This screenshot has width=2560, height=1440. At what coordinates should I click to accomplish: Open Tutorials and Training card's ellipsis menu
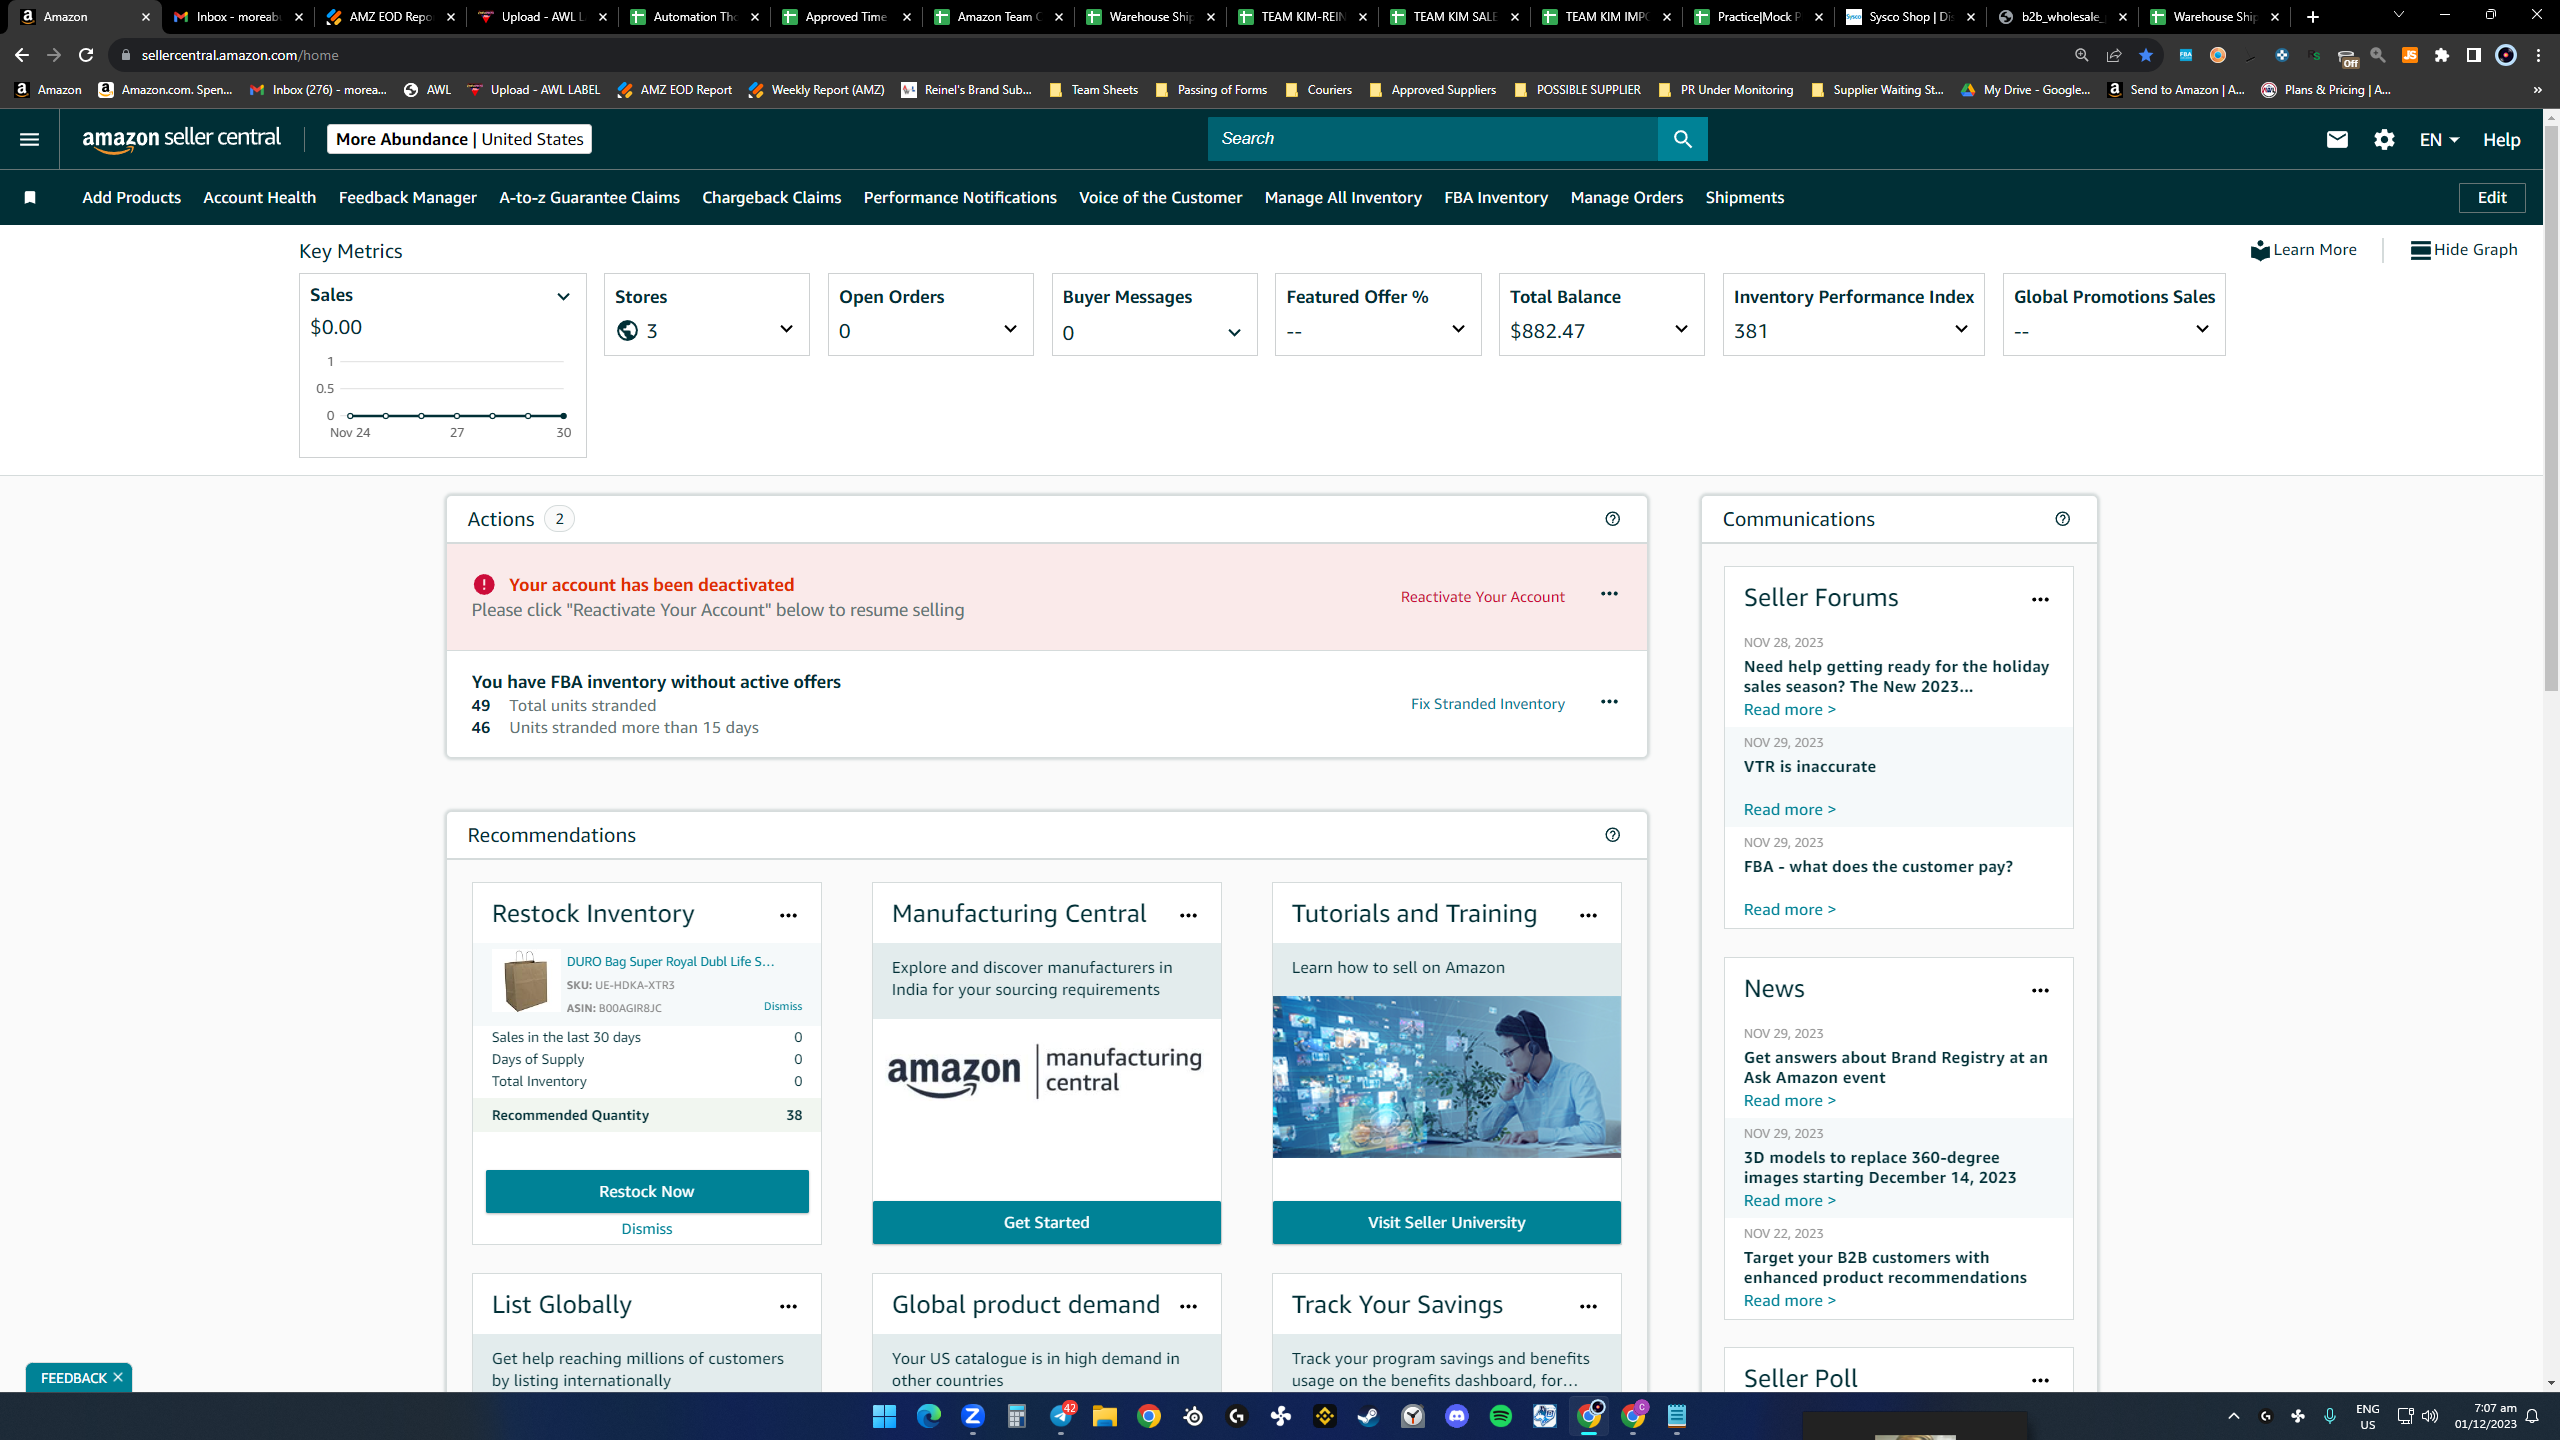coord(1588,915)
